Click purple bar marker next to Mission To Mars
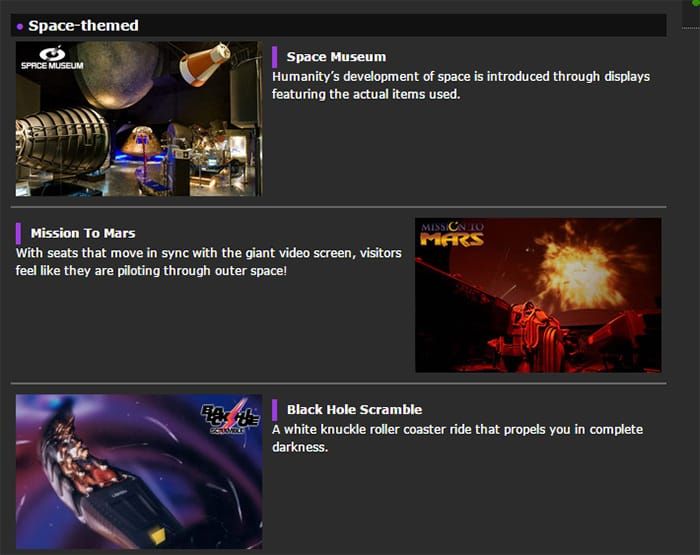 tap(18, 234)
